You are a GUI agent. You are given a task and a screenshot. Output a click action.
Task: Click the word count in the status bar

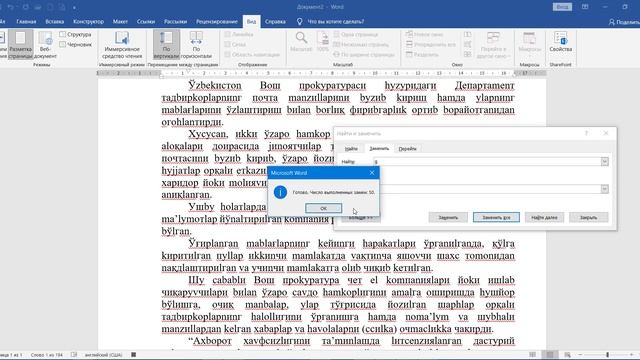tap(47, 355)
